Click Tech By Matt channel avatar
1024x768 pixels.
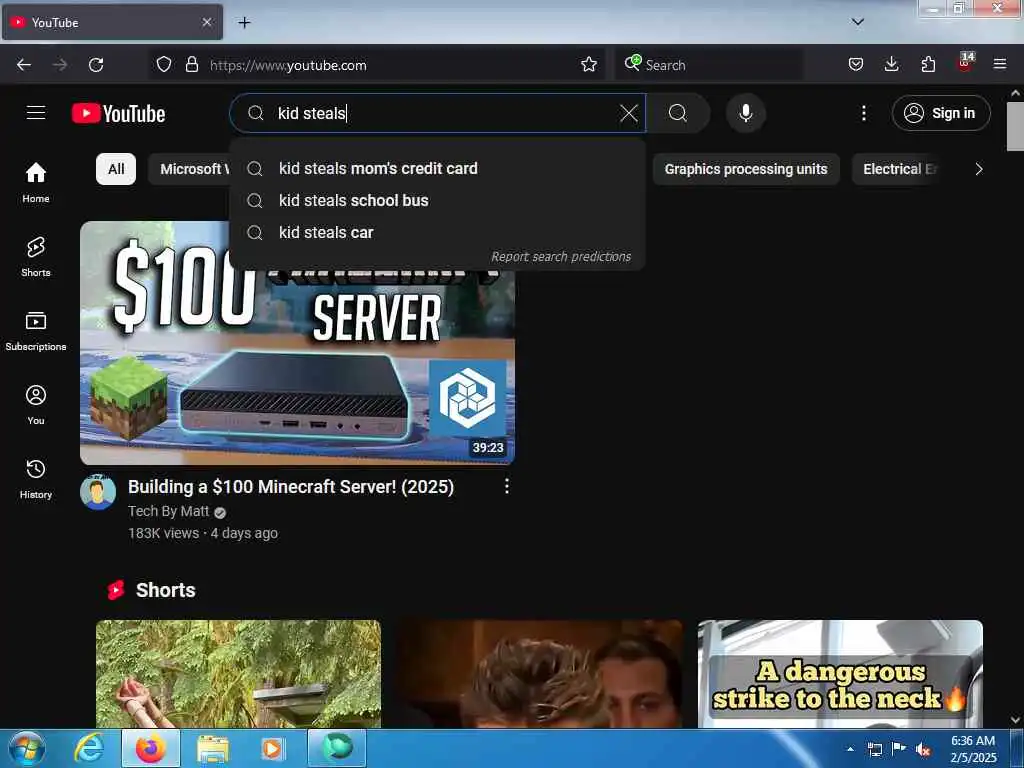point(98,492)
